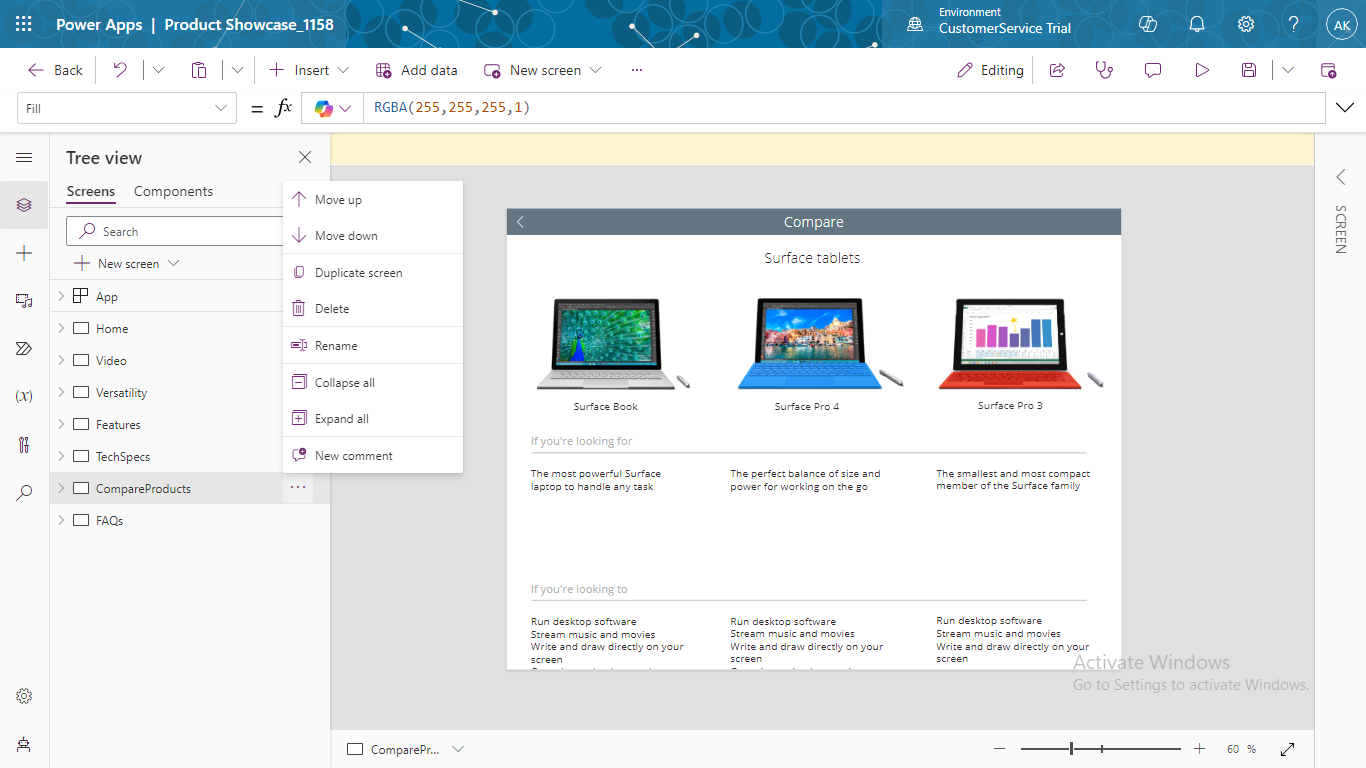
Task: Open the Fill property dropdown
Action: (x=127, y=108)
